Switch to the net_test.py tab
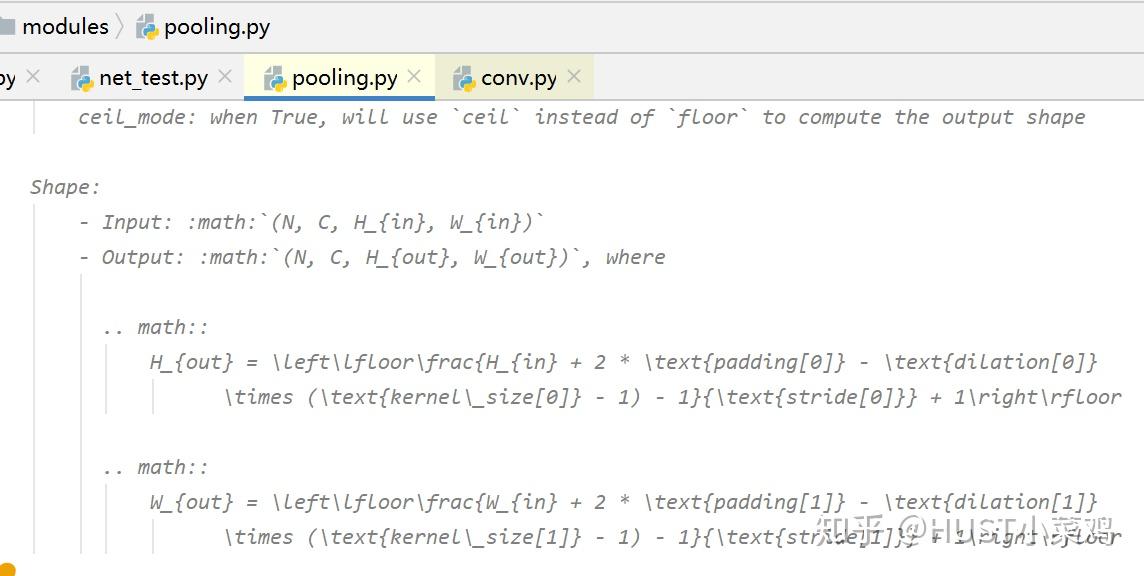This screenshot has height=576, width=1144. [153, 78]
